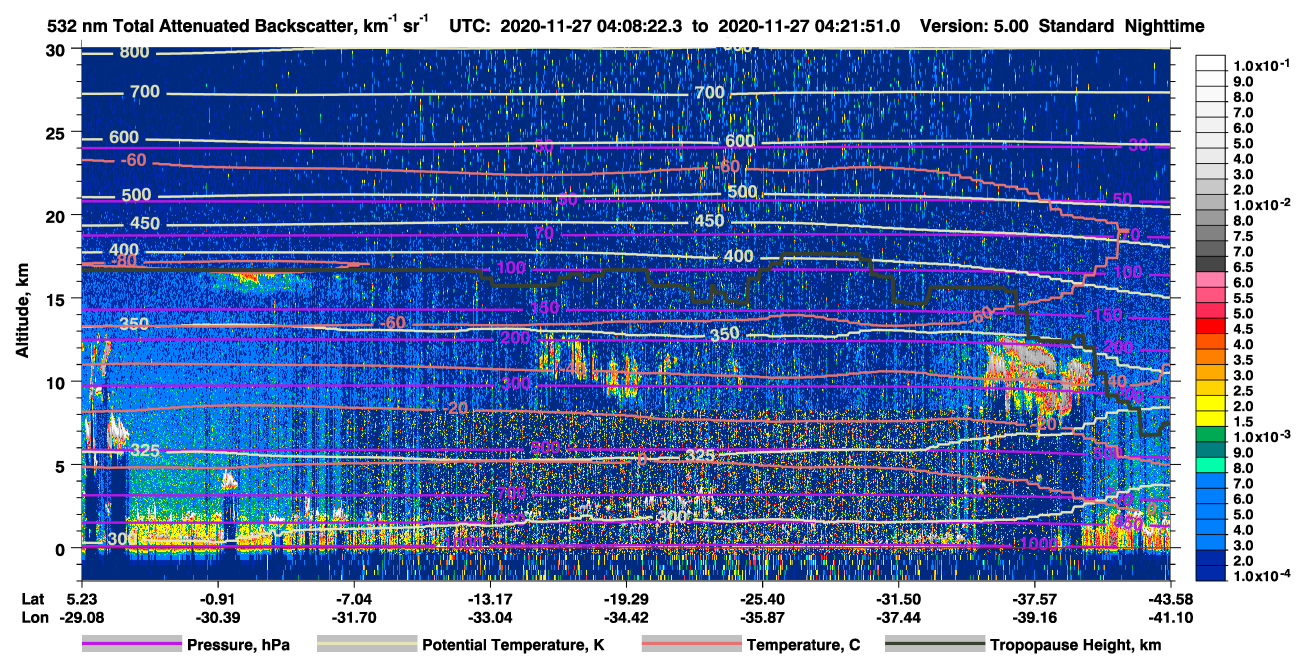Click the "Potential Temperature, K" legend label
The width and height of the screenshot is (1300, 667).
click(513, 645)
